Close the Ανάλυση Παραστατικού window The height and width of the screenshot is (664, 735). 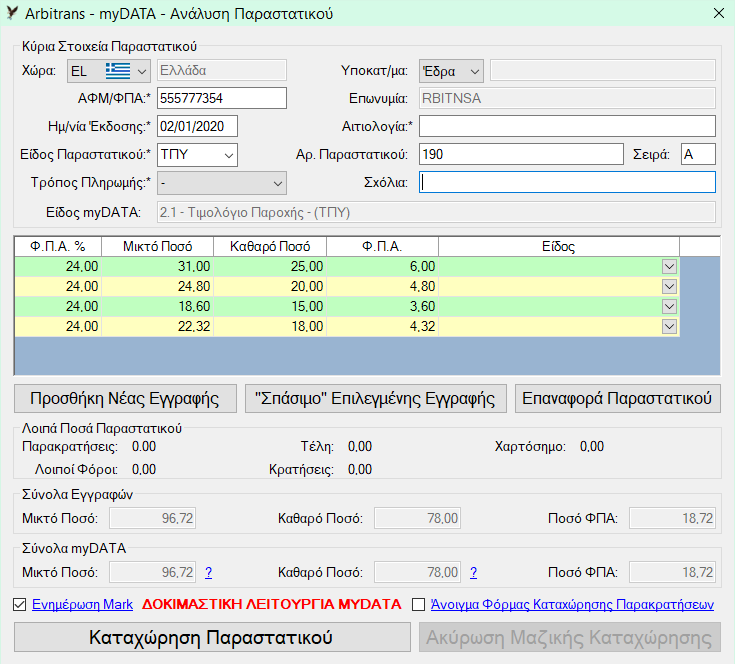719,13
